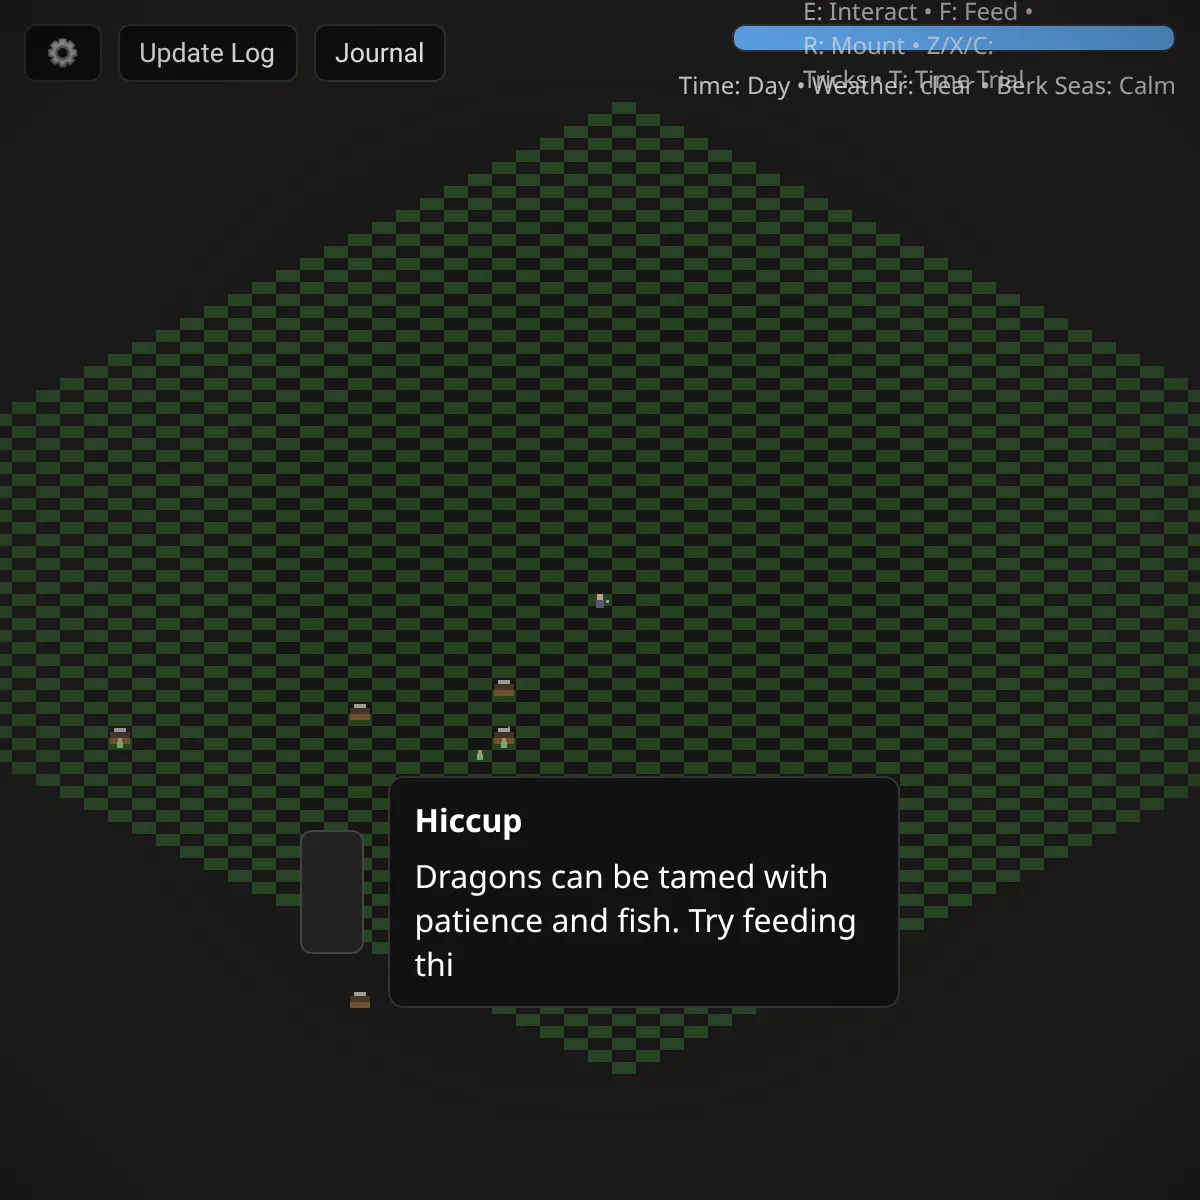Click the Hiccup speaker name
This screenshot has height=1200, width=1200.
click(468, 821)
